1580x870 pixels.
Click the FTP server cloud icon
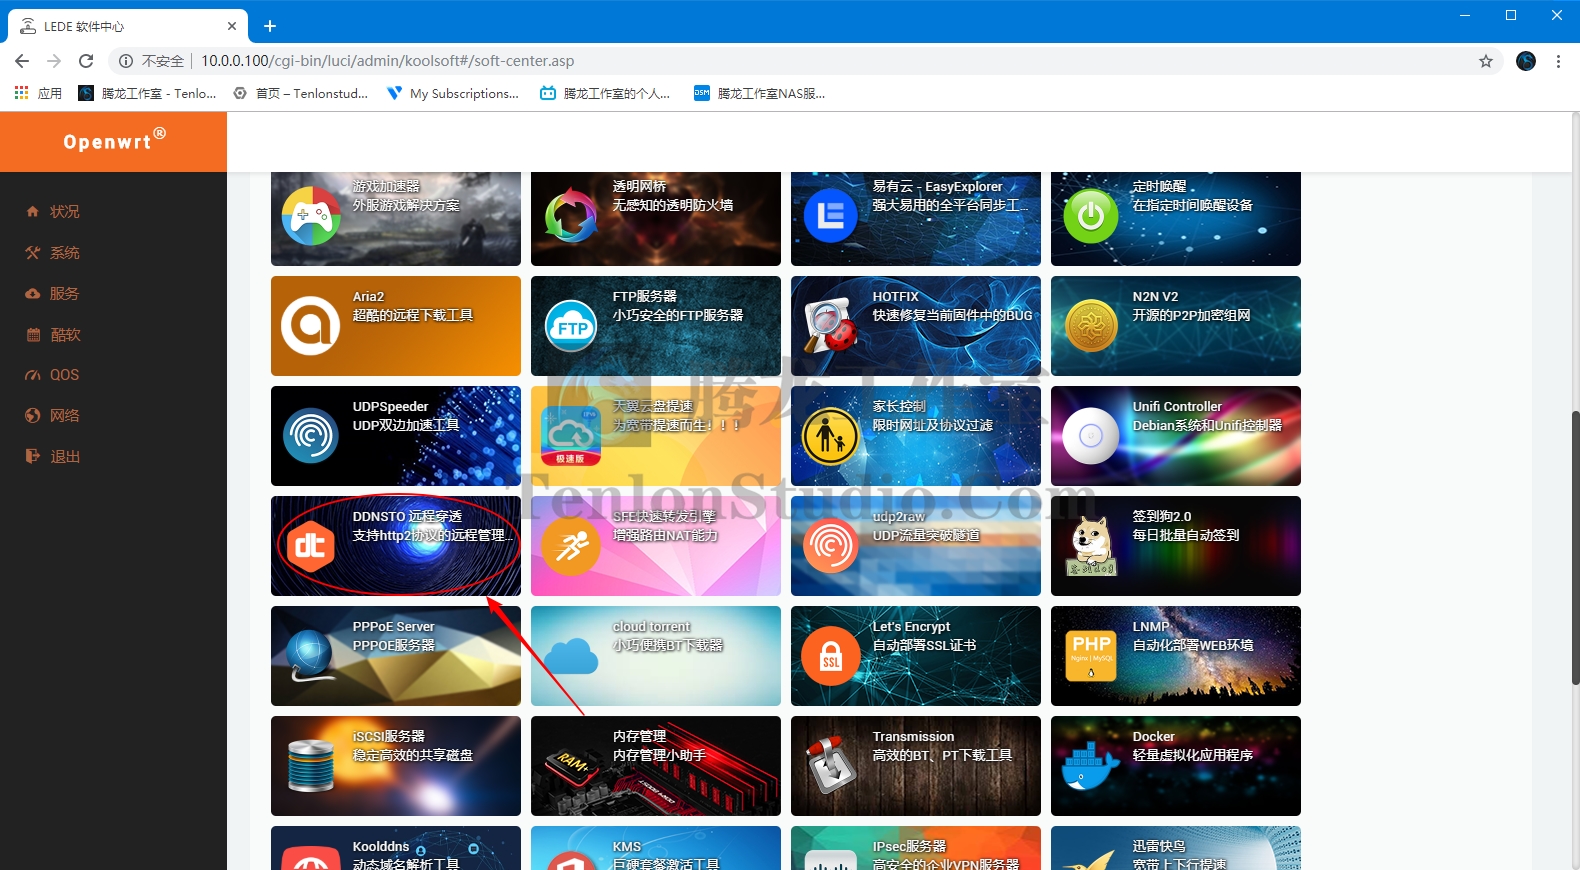click(x=571, y=326)
